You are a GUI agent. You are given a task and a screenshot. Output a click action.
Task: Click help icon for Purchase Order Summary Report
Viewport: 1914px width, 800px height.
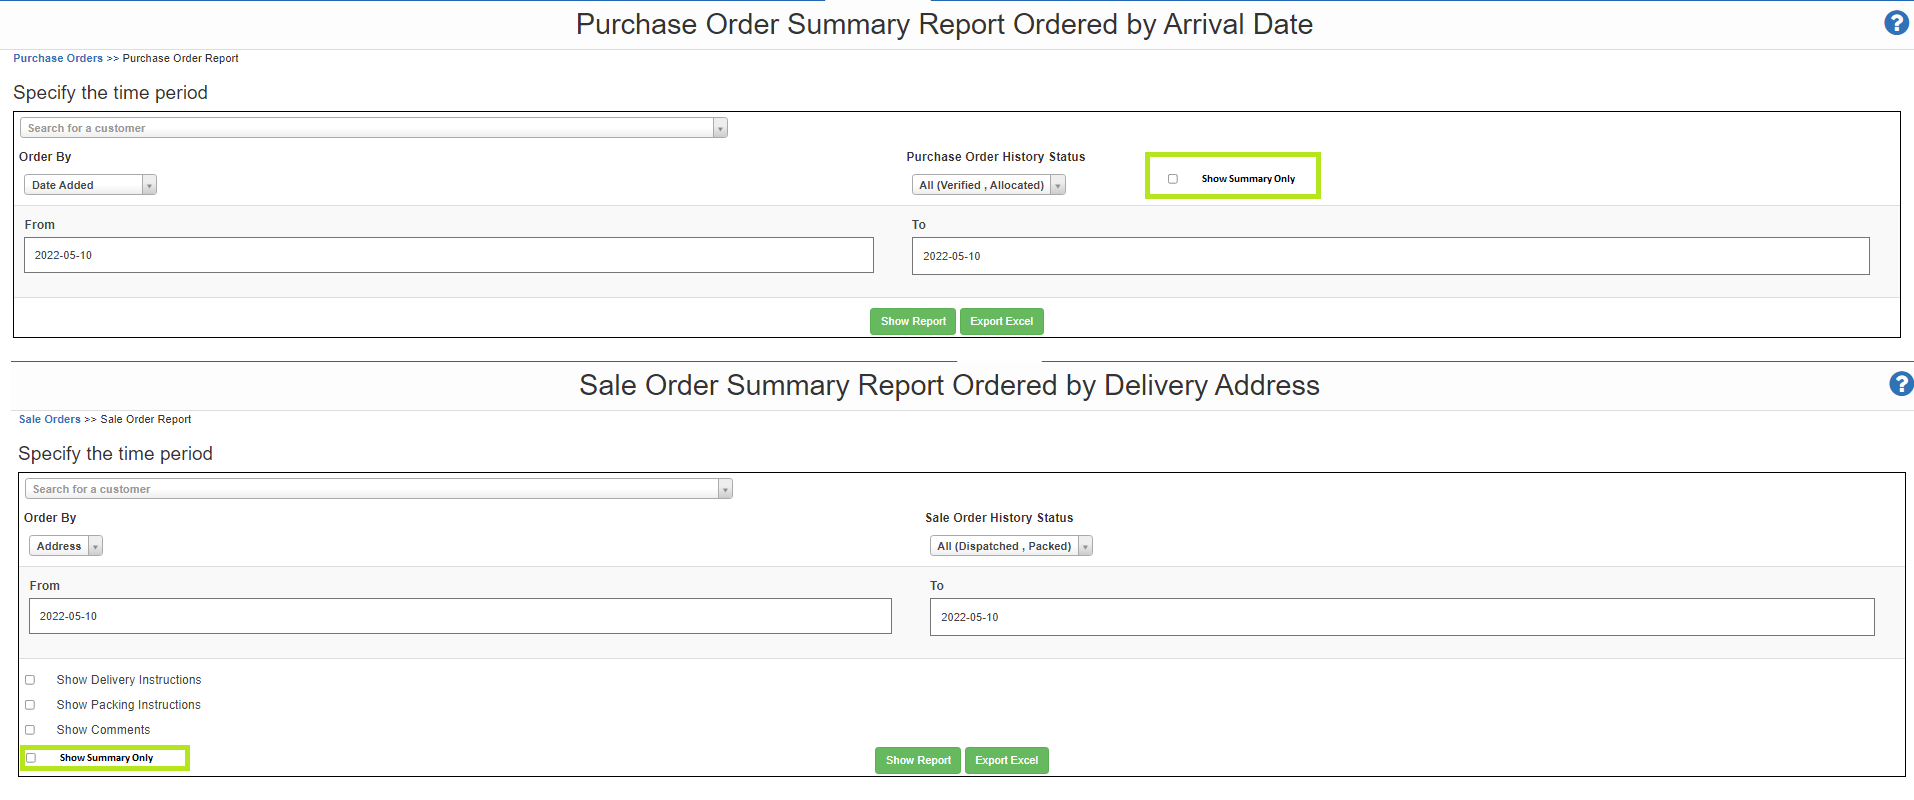[x=1895, y=23]
